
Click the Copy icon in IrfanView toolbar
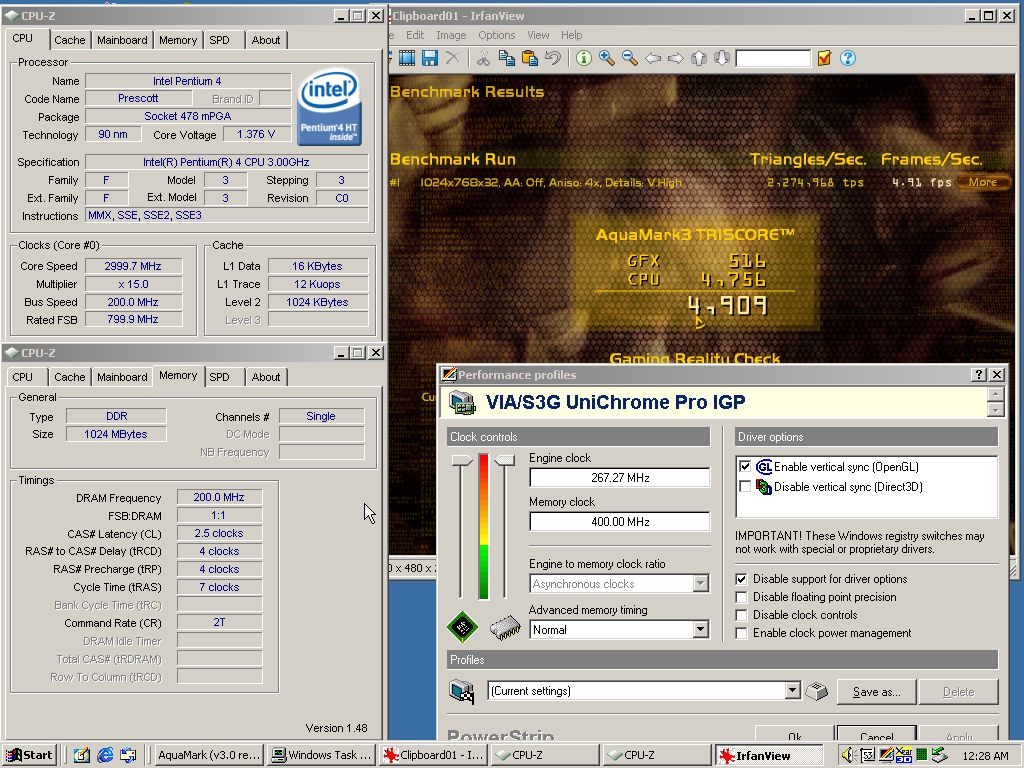tap(506, 58)
